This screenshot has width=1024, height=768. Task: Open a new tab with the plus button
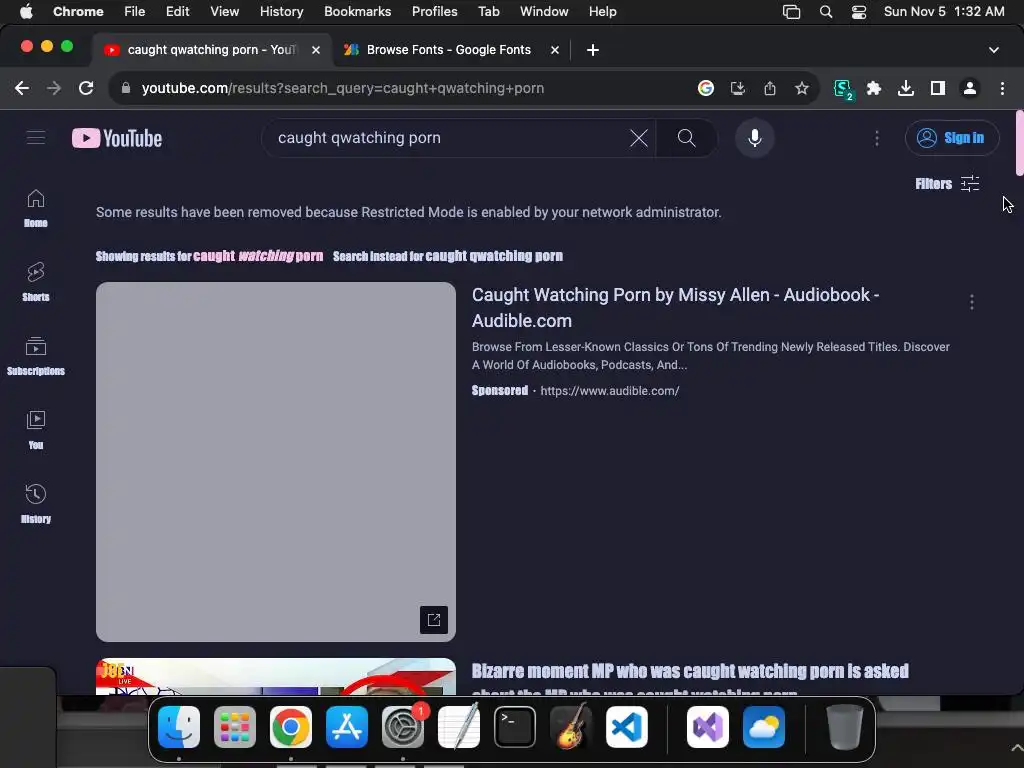click(x=592, y=50)
